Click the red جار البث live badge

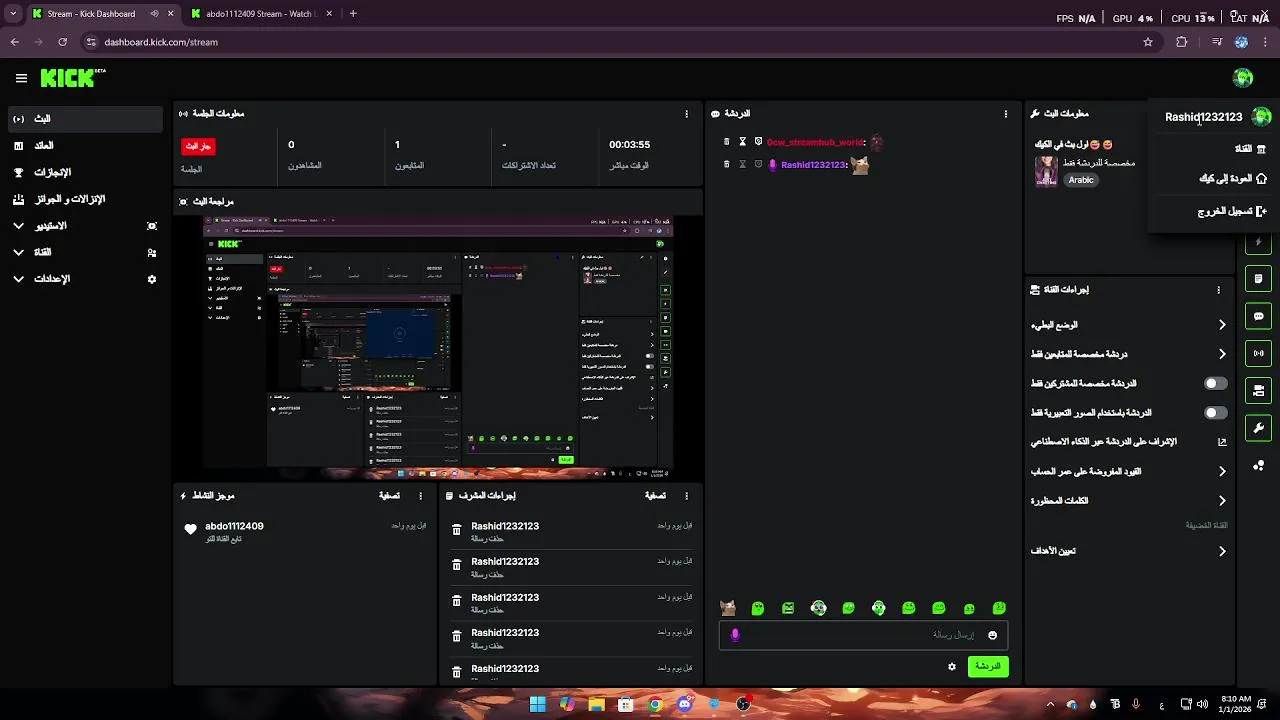click(198, 146)
